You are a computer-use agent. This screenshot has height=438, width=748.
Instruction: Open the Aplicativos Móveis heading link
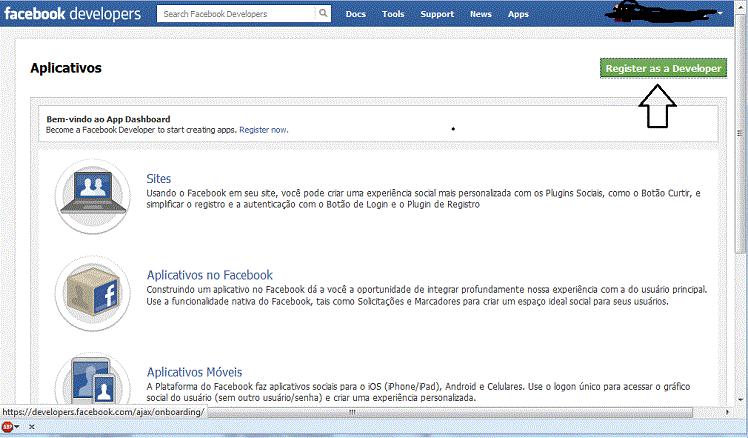click(194, 372)
